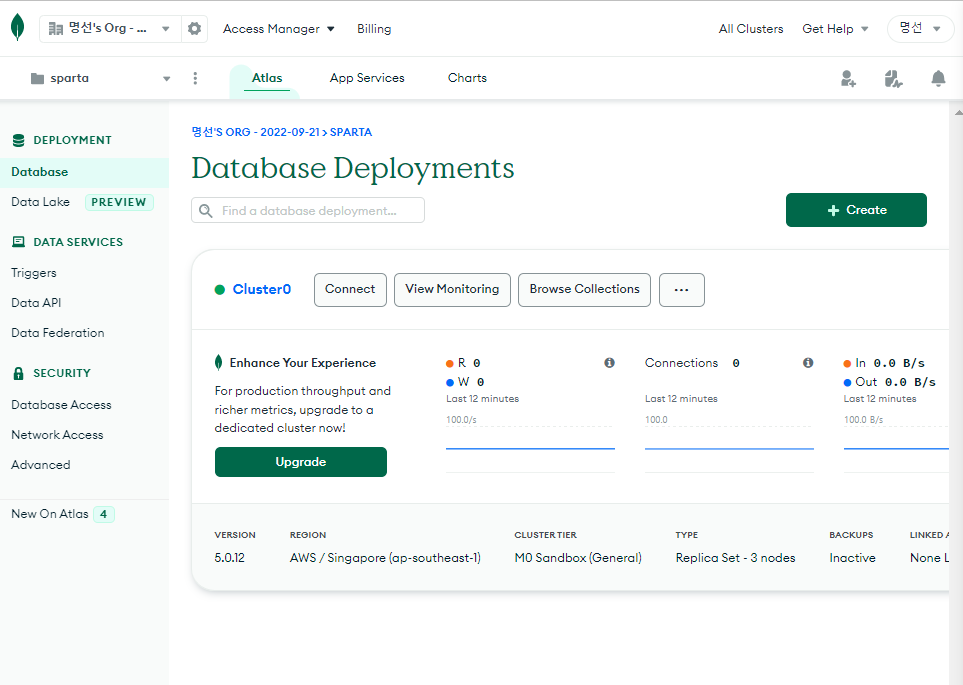The width and height of the screenshot is (963, 685).
Task: Click the Connections info icon
Action: (808, 362)
